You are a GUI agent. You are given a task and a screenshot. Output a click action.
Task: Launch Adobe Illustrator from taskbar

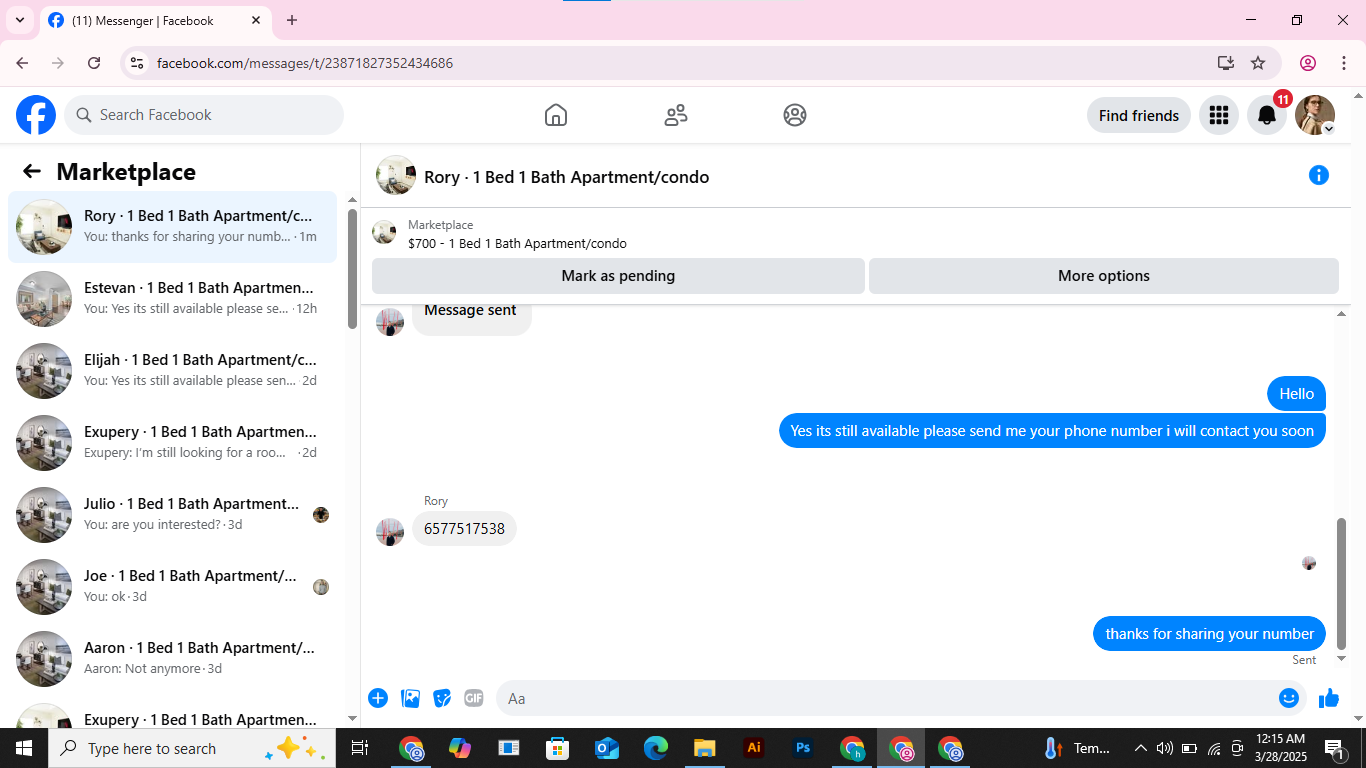754,748
